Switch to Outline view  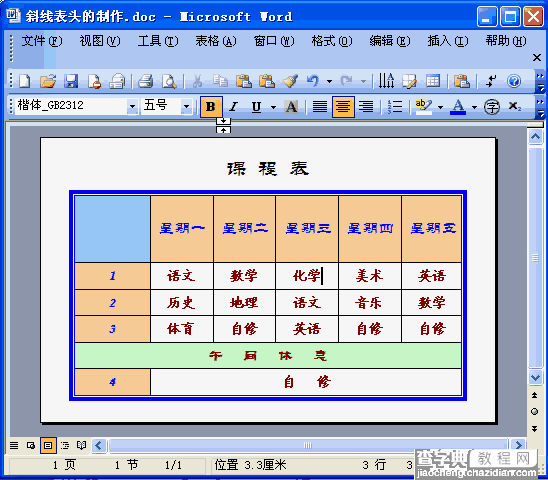[x=65, y=445]
